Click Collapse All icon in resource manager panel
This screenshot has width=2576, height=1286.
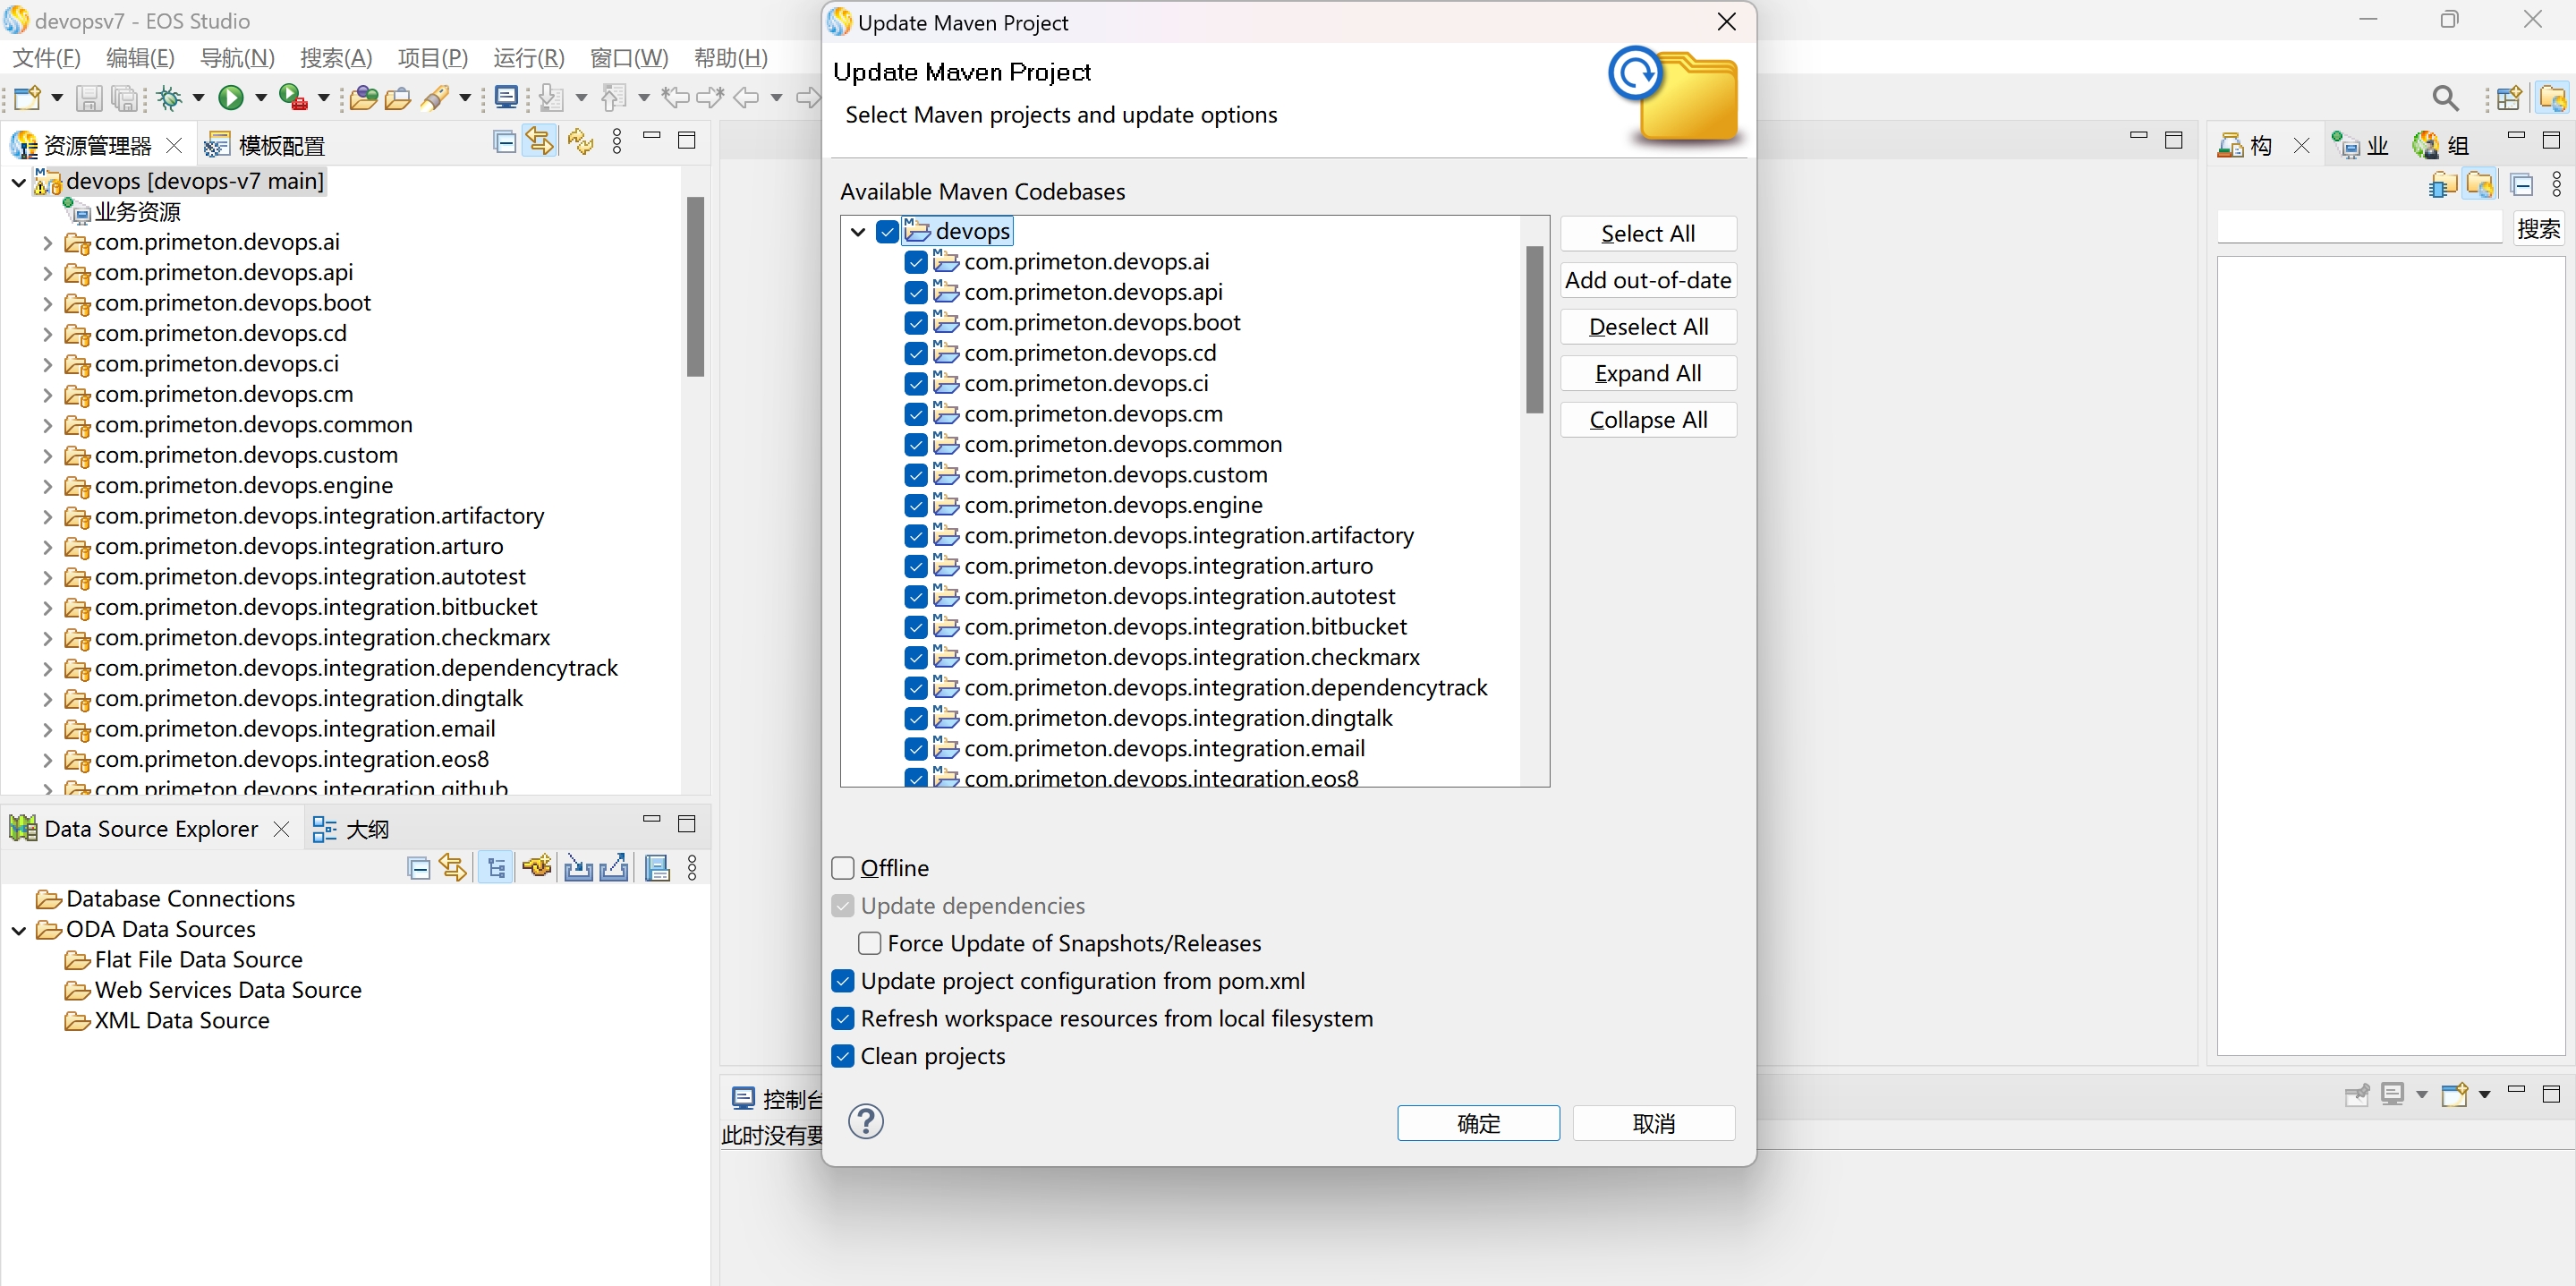pyautogui.click(x=505, y=142)
